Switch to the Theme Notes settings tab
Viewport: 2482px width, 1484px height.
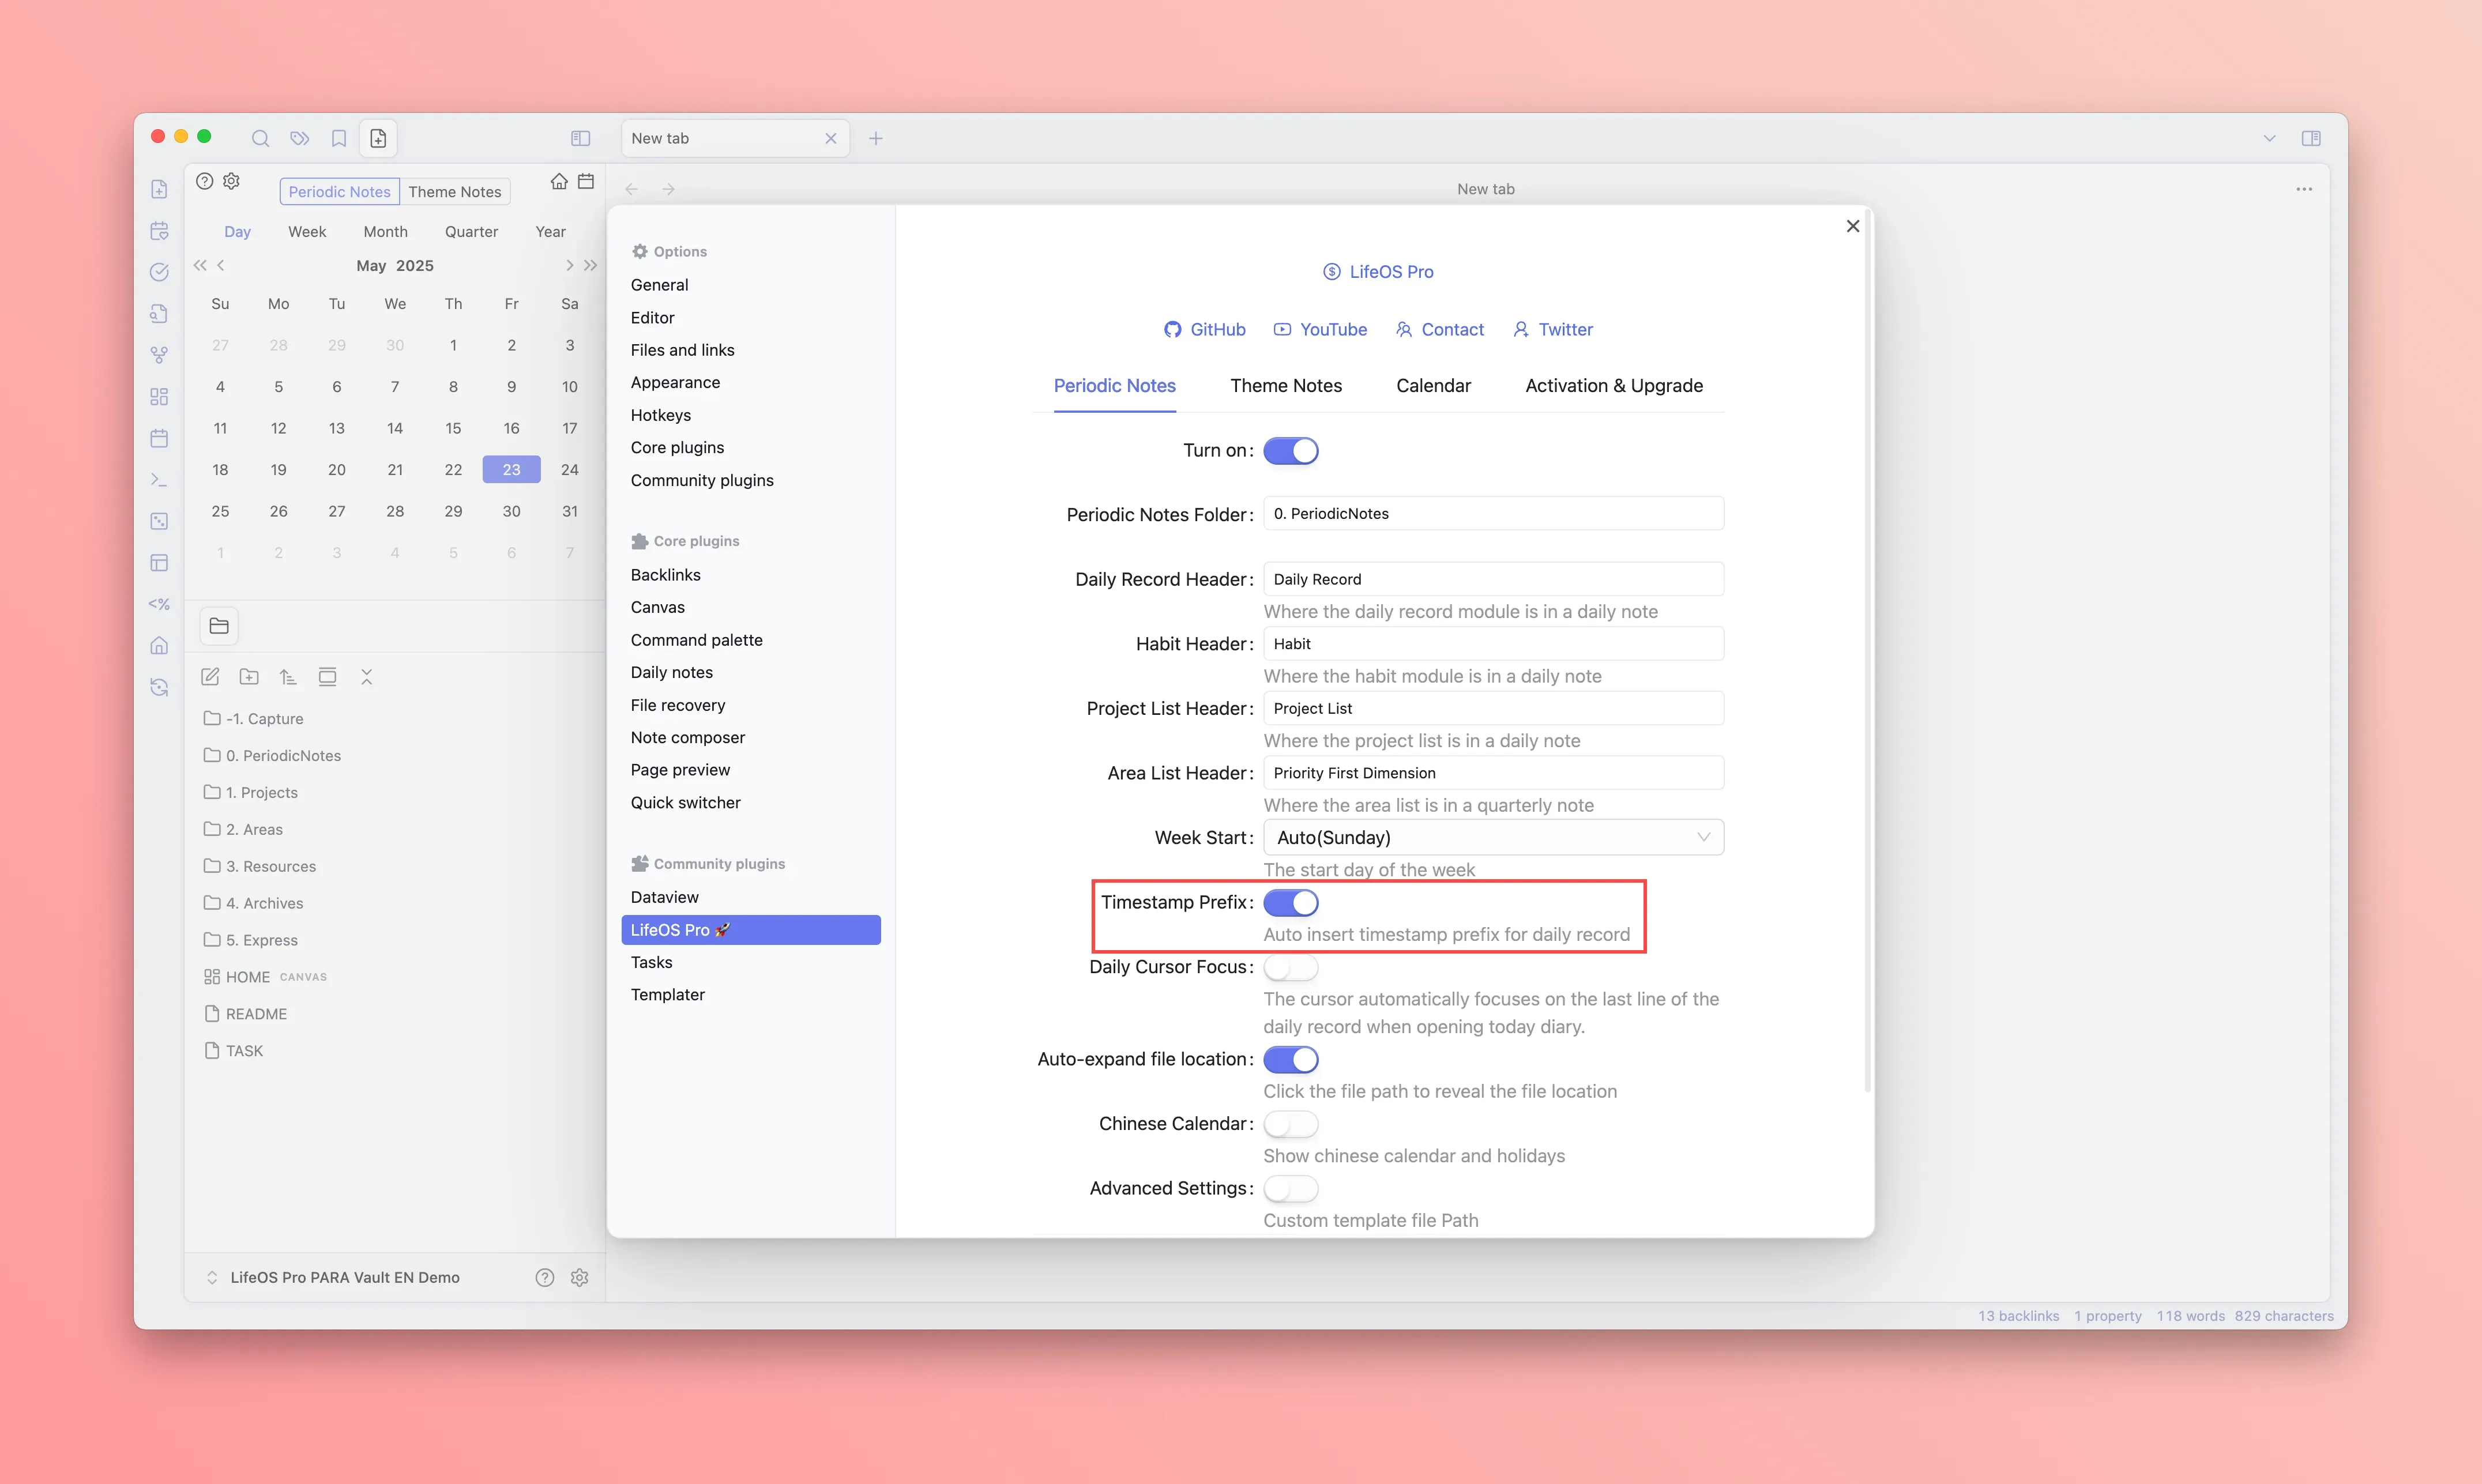click(x=1285, y=386)
